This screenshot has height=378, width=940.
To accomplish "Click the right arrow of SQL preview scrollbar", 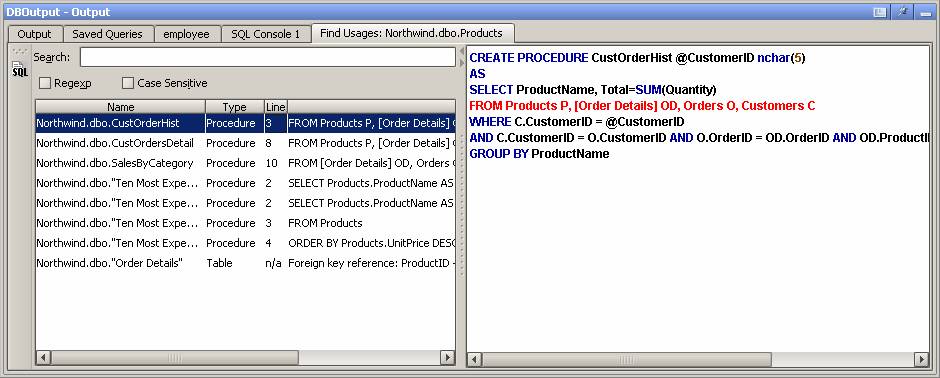I will (921, 359).
